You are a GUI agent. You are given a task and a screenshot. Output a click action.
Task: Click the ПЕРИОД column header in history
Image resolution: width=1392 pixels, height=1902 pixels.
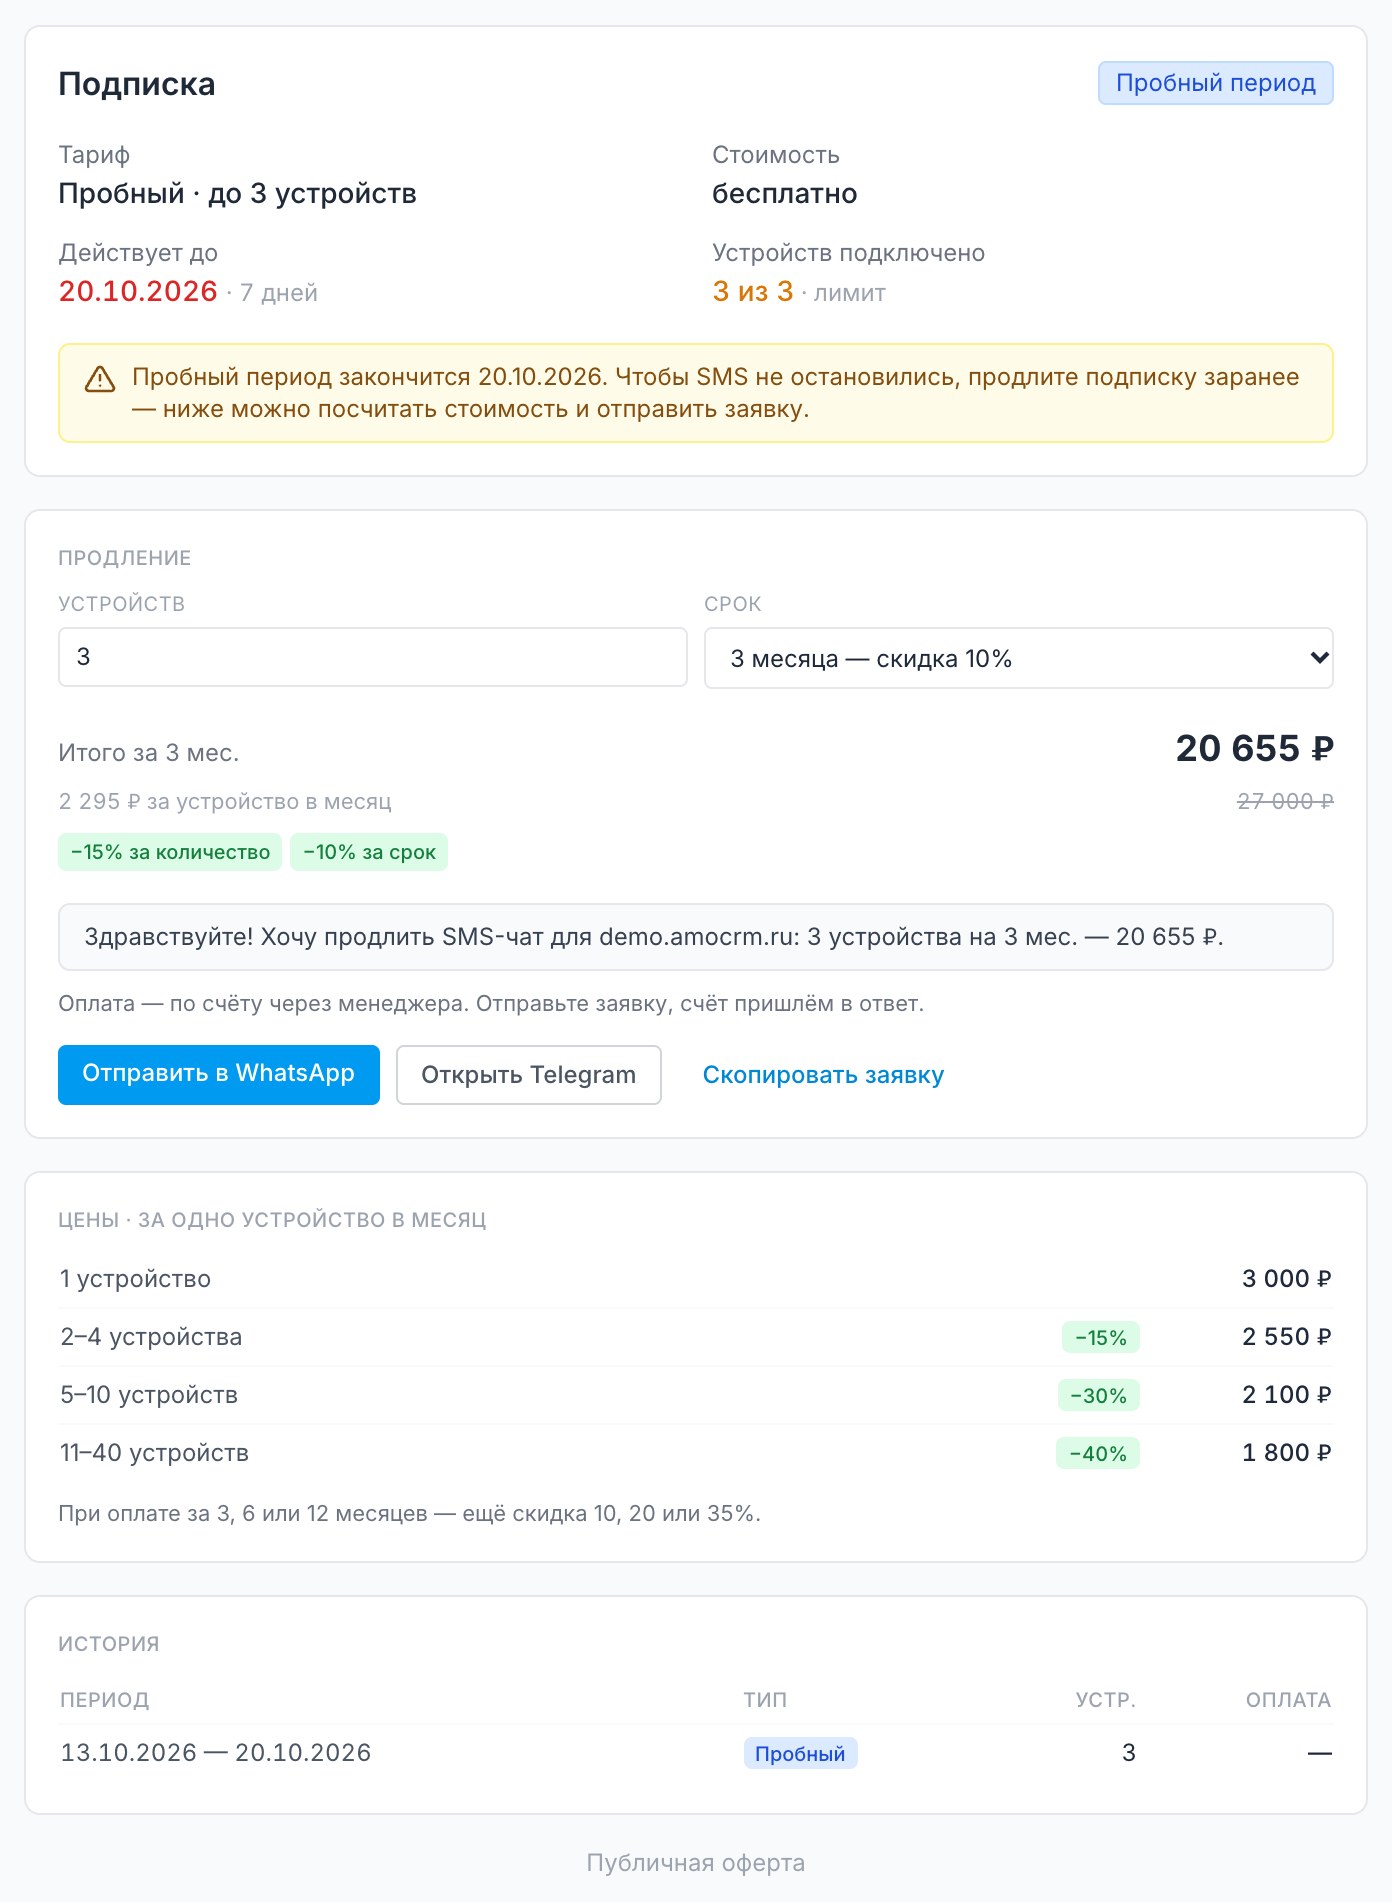tap(105, 1700)
